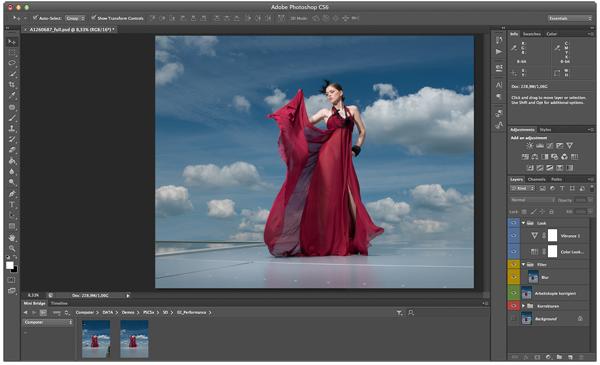
Task: Switch to the Color tab
Action: (551, 34)
